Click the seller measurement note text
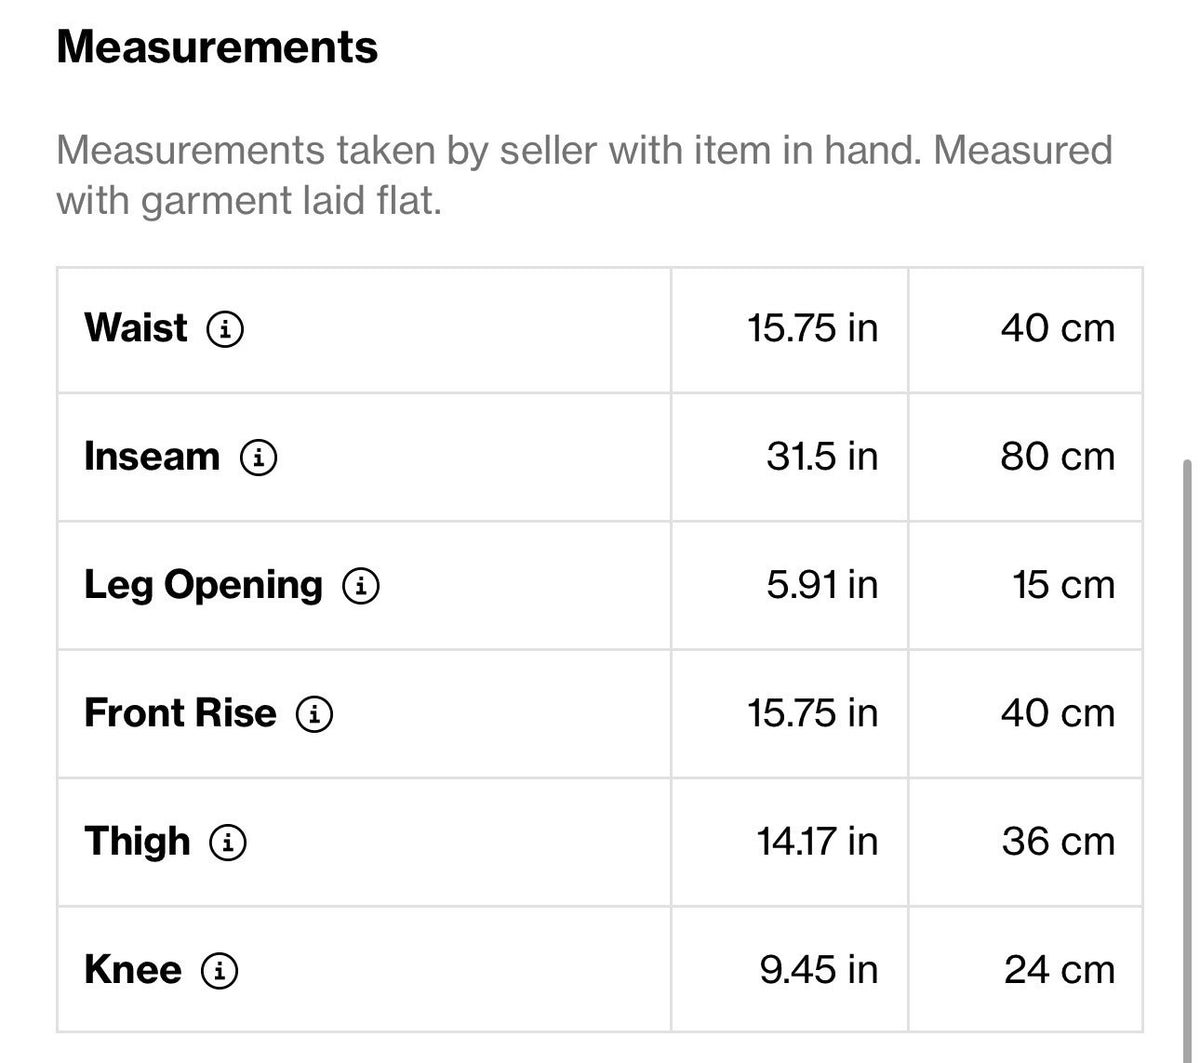The height and width of the screenshot is (1063, 1200). tap(584, 176)
